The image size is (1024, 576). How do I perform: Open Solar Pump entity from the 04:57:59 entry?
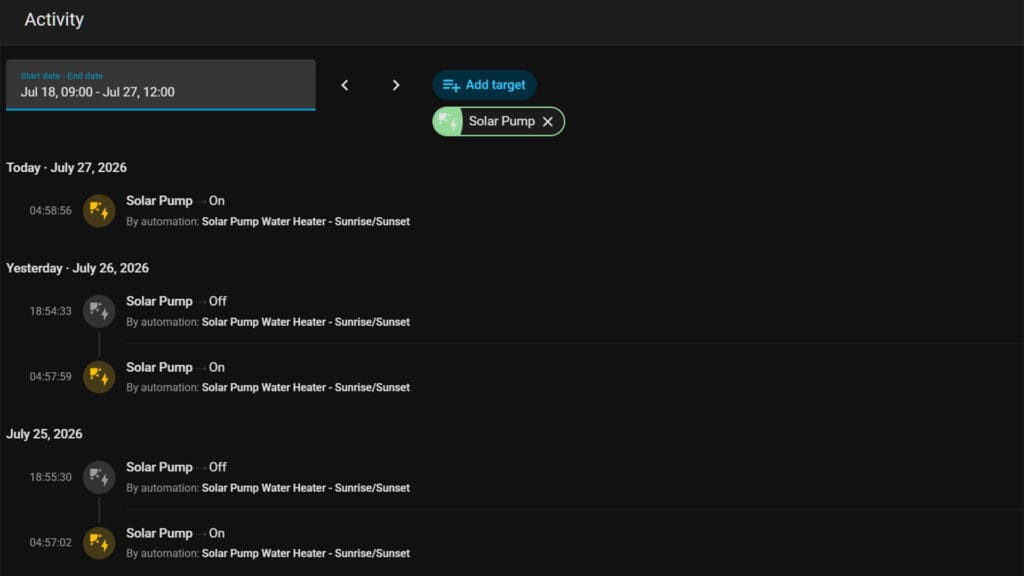(x=159, y=367)
